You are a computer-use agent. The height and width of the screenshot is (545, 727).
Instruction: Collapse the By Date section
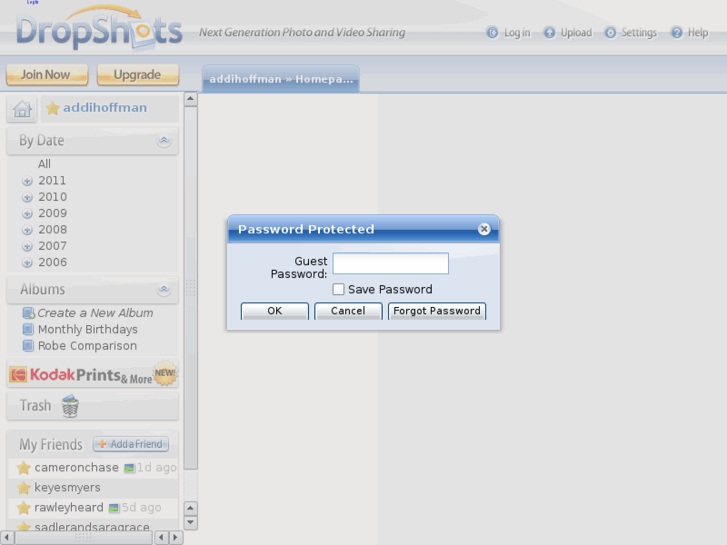[x=164, y=141]
